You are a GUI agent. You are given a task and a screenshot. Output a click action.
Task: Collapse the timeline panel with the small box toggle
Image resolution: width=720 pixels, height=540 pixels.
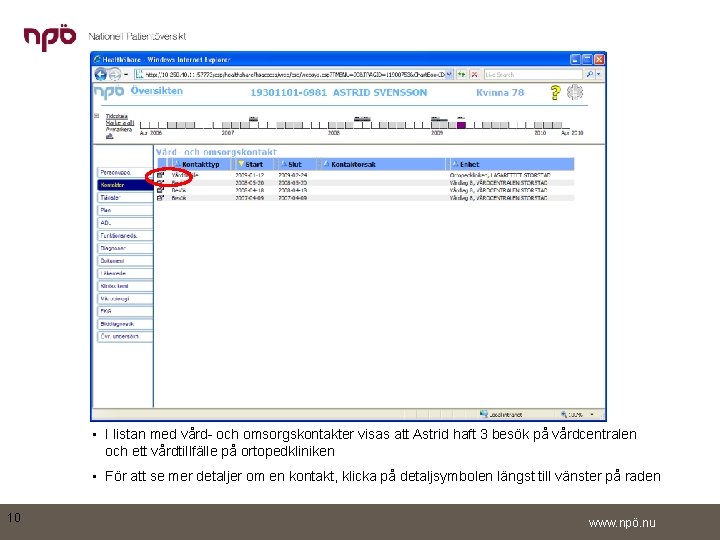coord(96,116)
